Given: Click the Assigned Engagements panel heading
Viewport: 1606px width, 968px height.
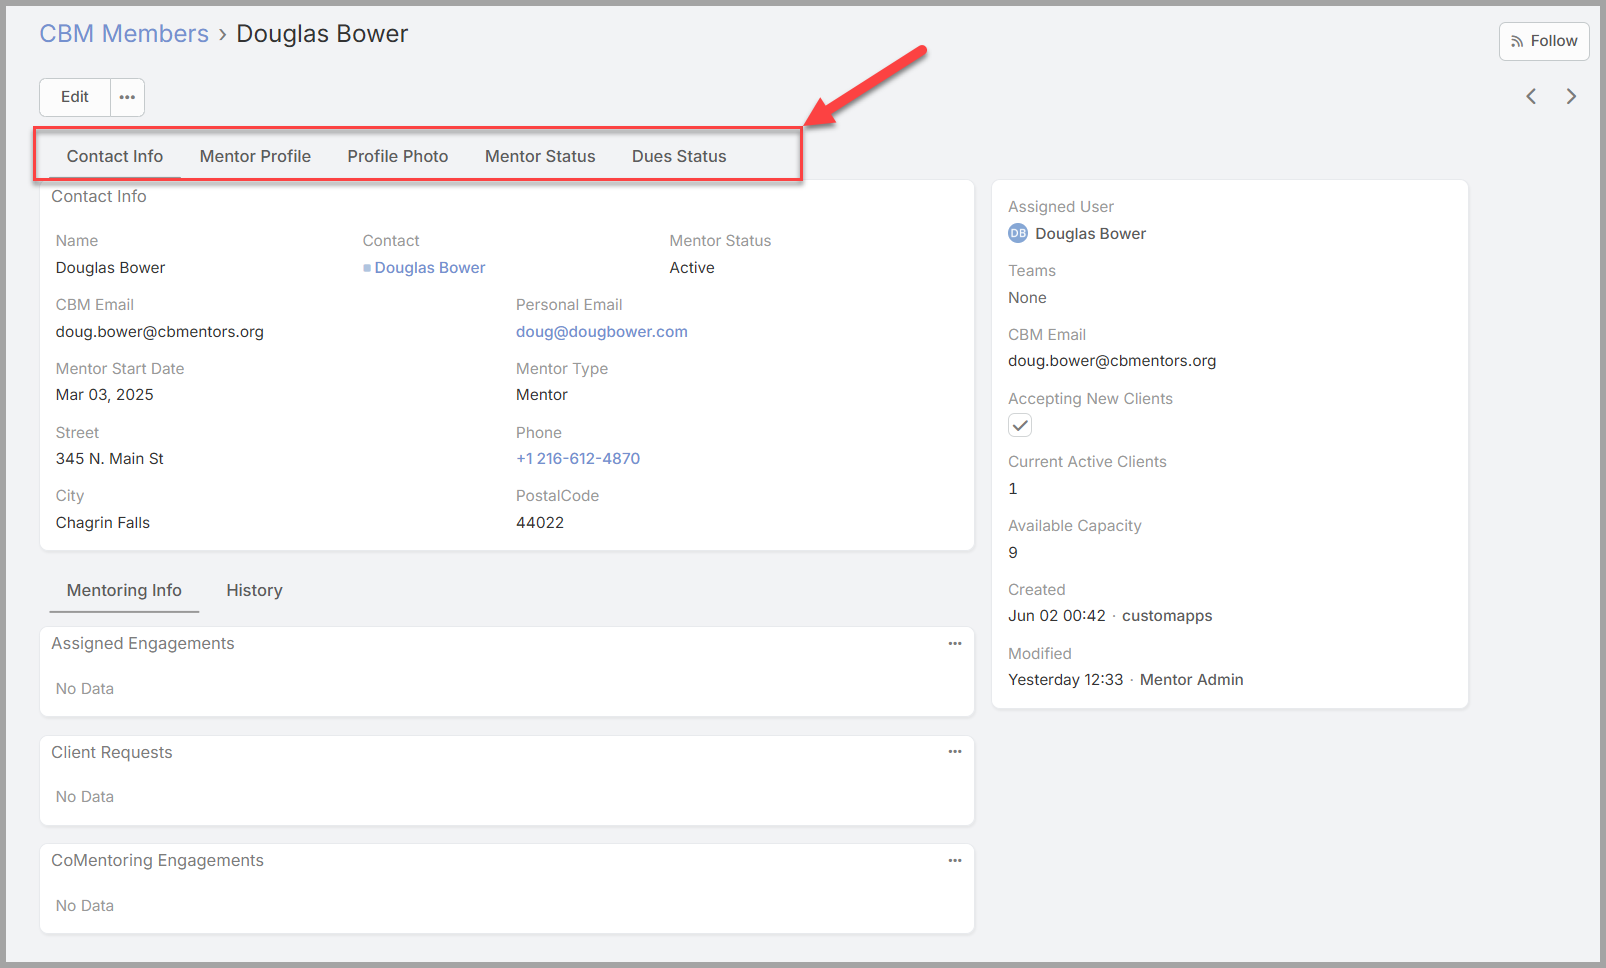Looking at the screenshot, I should [143, 643].
